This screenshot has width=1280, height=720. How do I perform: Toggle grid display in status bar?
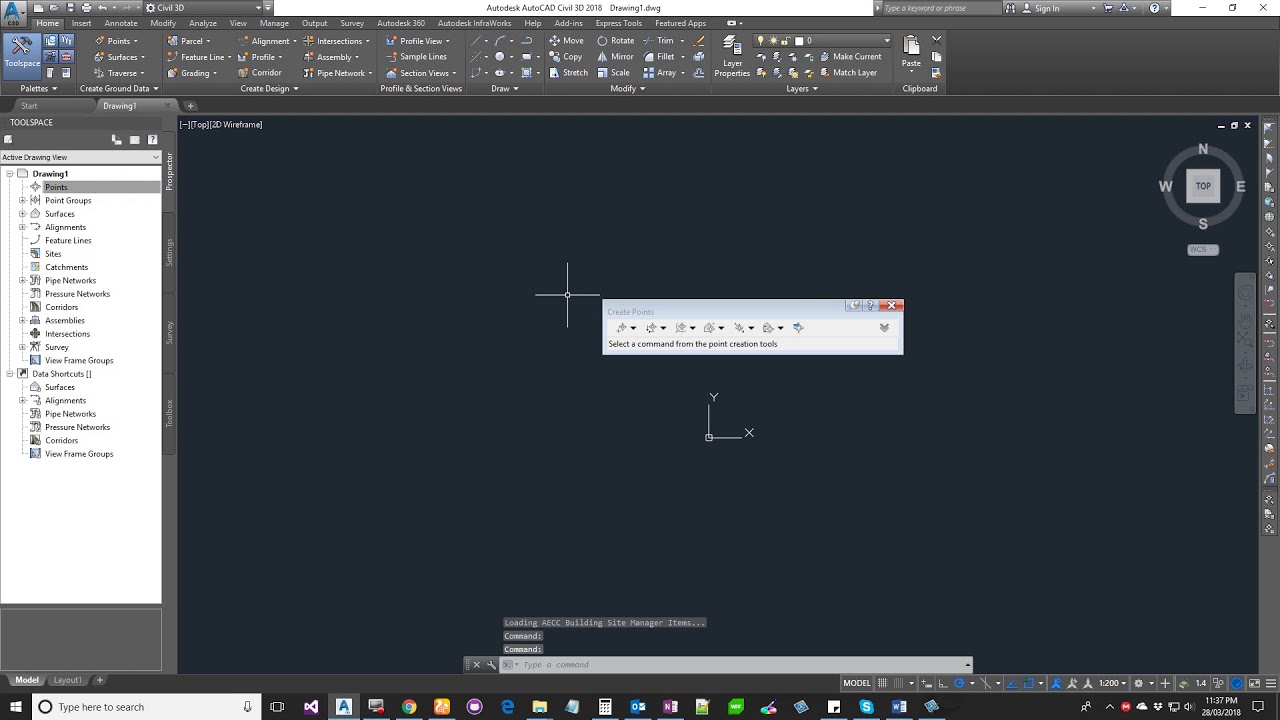click(883, 683)
